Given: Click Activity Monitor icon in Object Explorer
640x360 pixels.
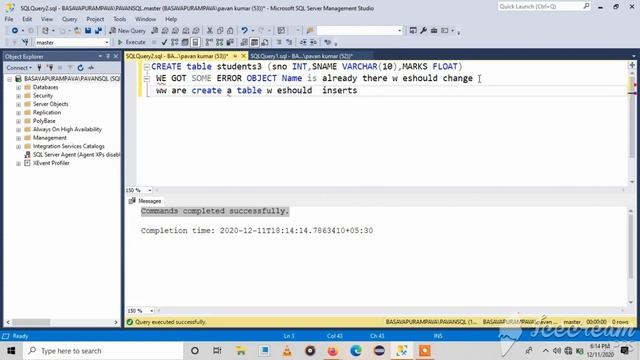Looking at the screenshot, I should pyautogui.click(x=91, y=68).
